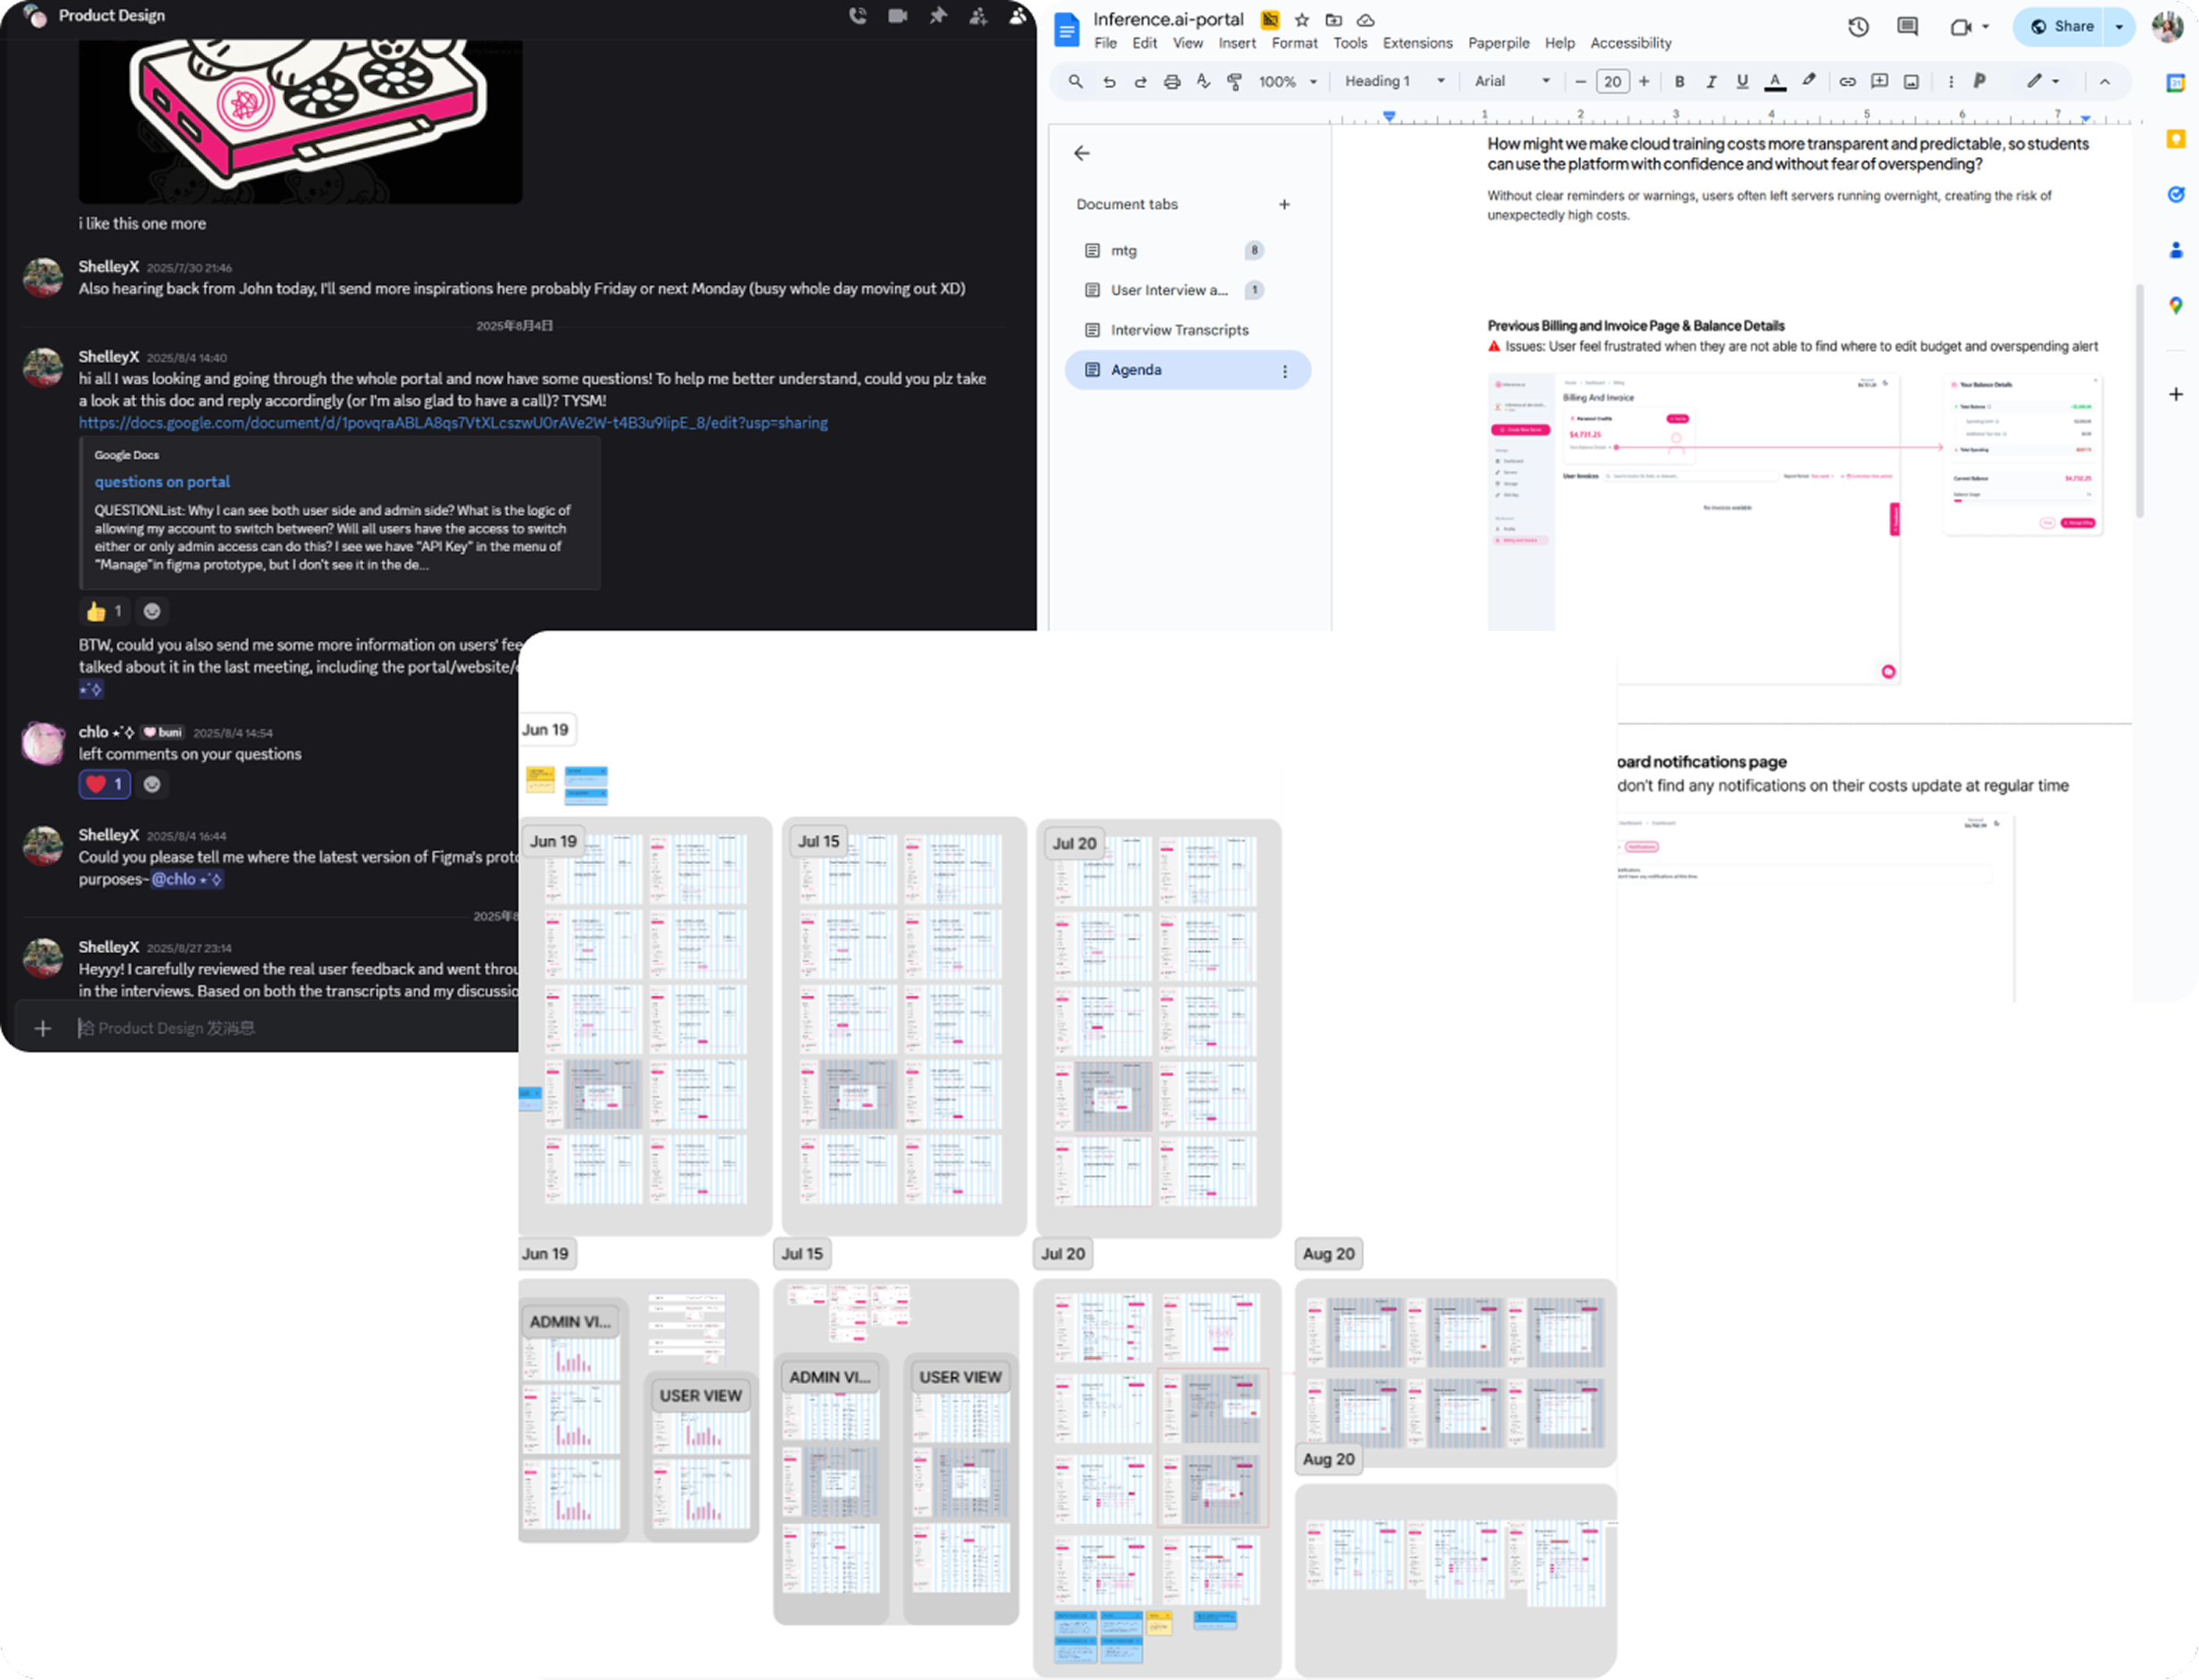Open the comments panel icon
This screenshot has height=1680, width=2199.
[x=1907, y=27]
